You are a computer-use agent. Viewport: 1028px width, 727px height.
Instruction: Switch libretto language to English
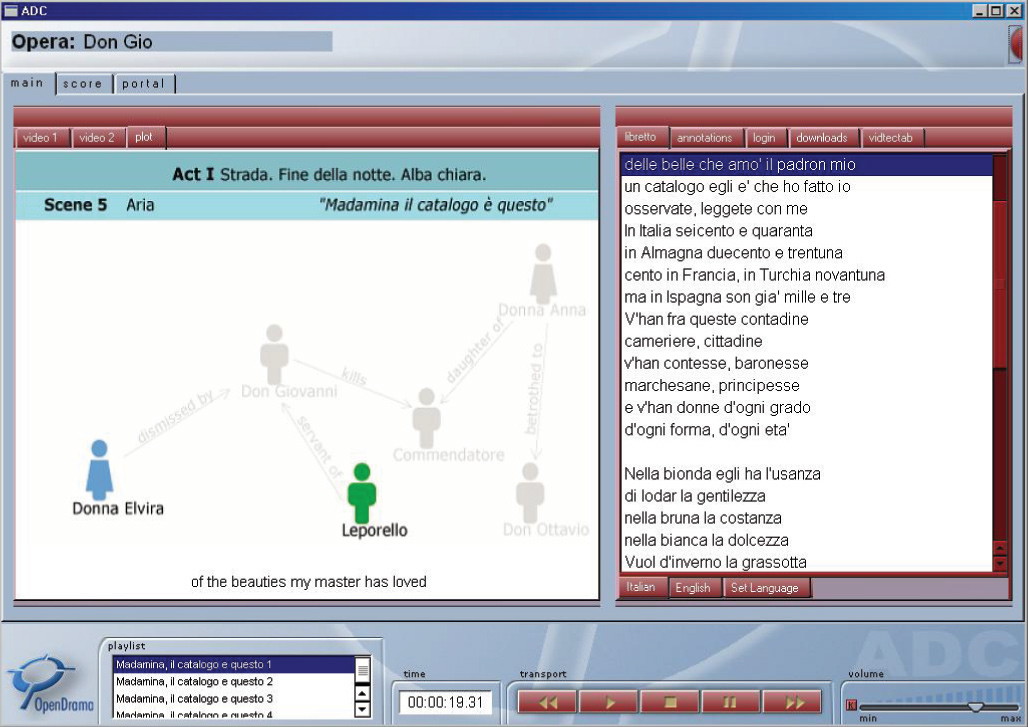pyautogui.click(x=693, y=588)
